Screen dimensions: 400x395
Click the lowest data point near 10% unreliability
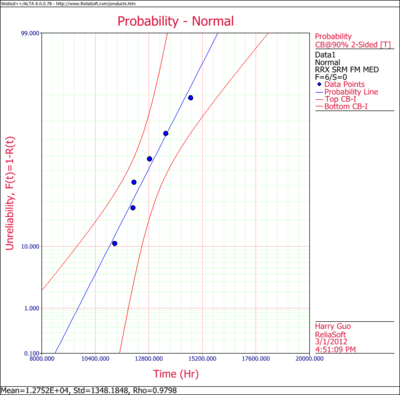[x=114, y=244]
